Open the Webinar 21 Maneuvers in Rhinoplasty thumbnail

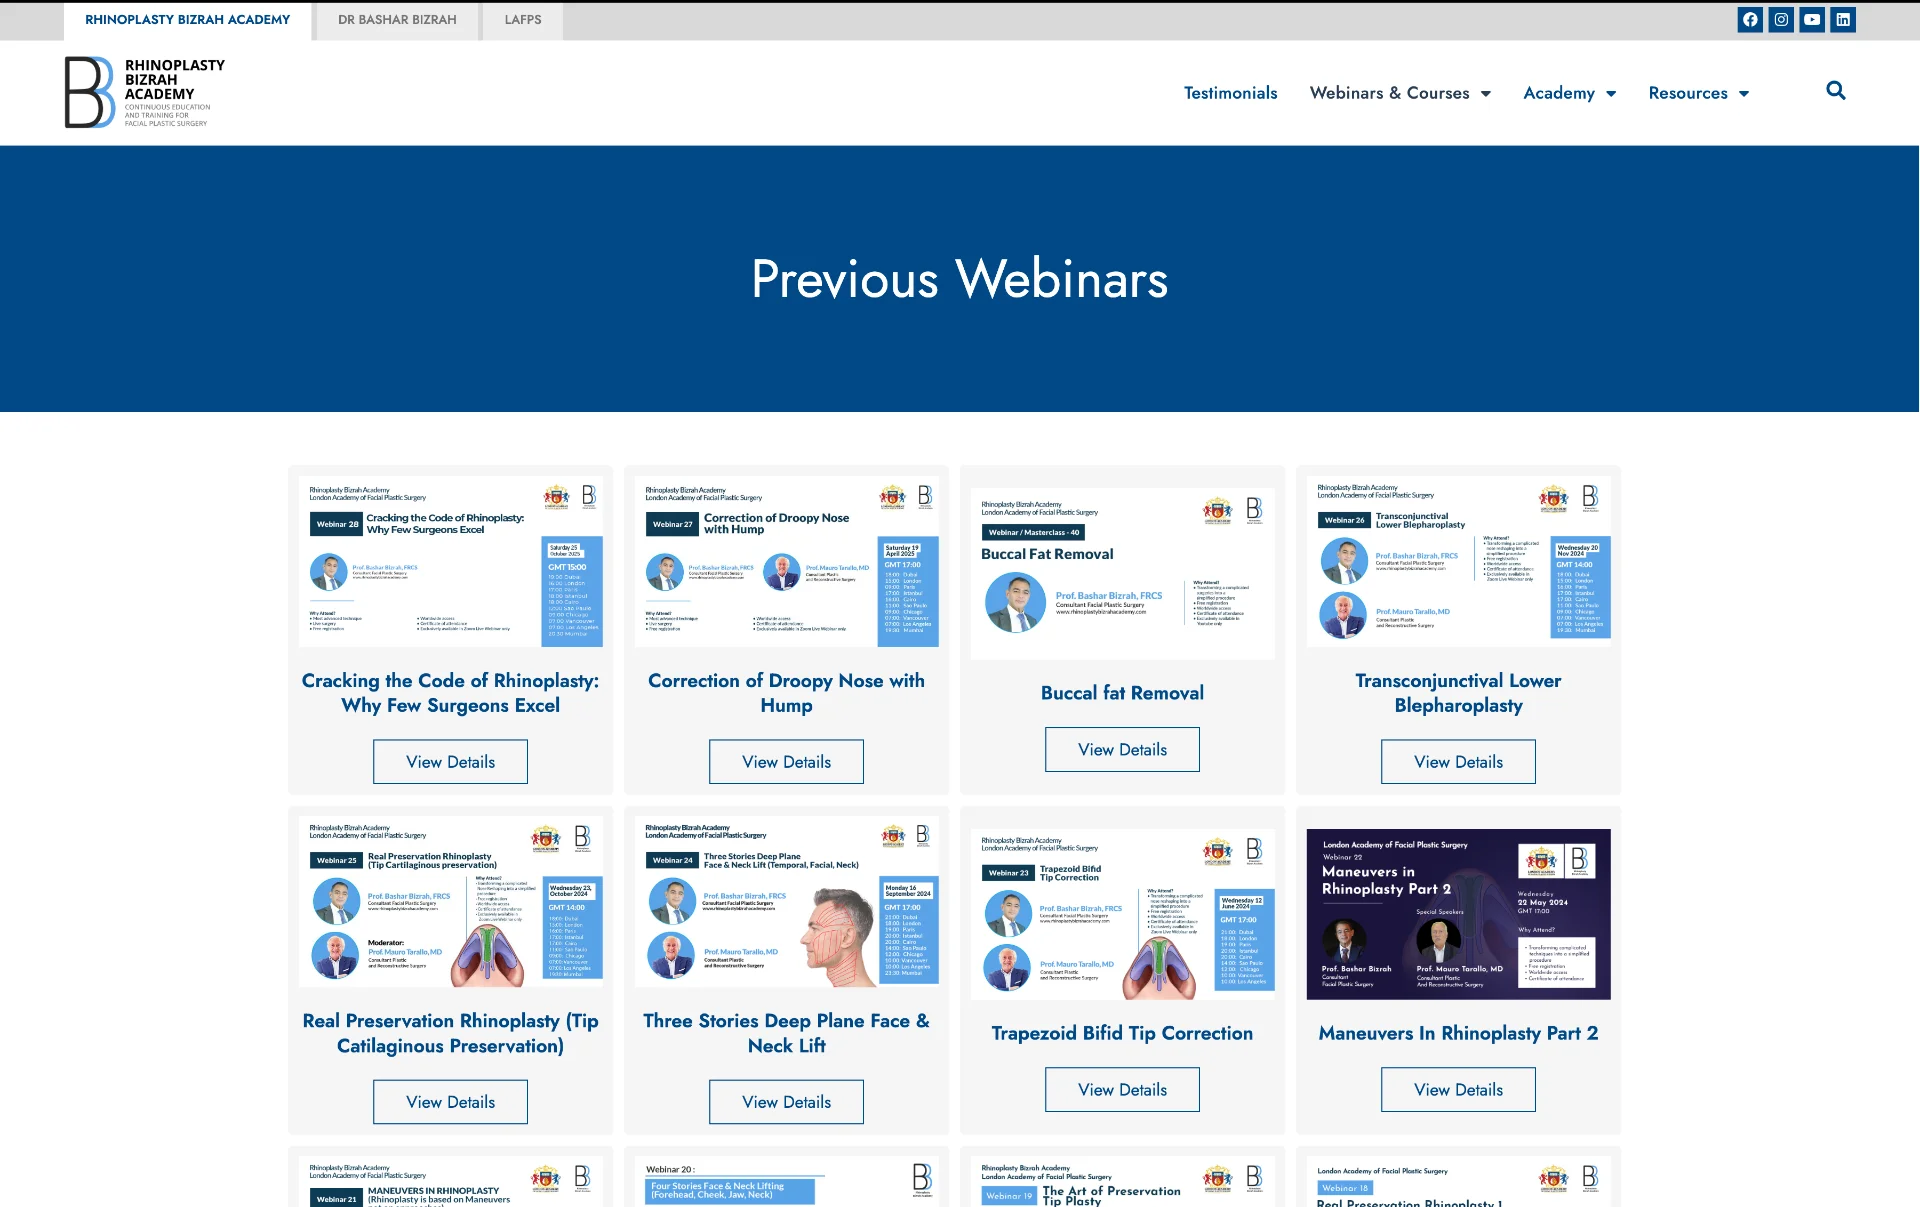coord(450,1182)
